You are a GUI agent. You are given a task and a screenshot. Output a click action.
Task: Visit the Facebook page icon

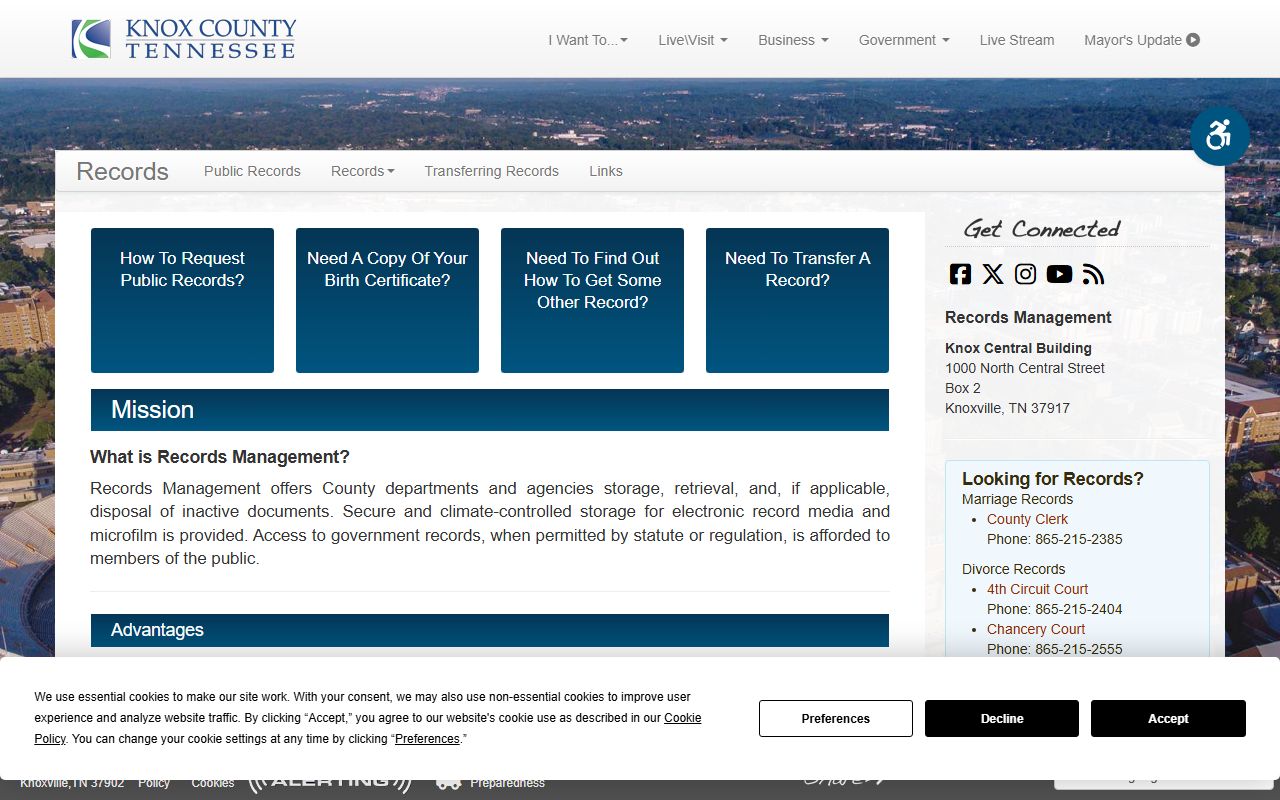pos(960,274)
